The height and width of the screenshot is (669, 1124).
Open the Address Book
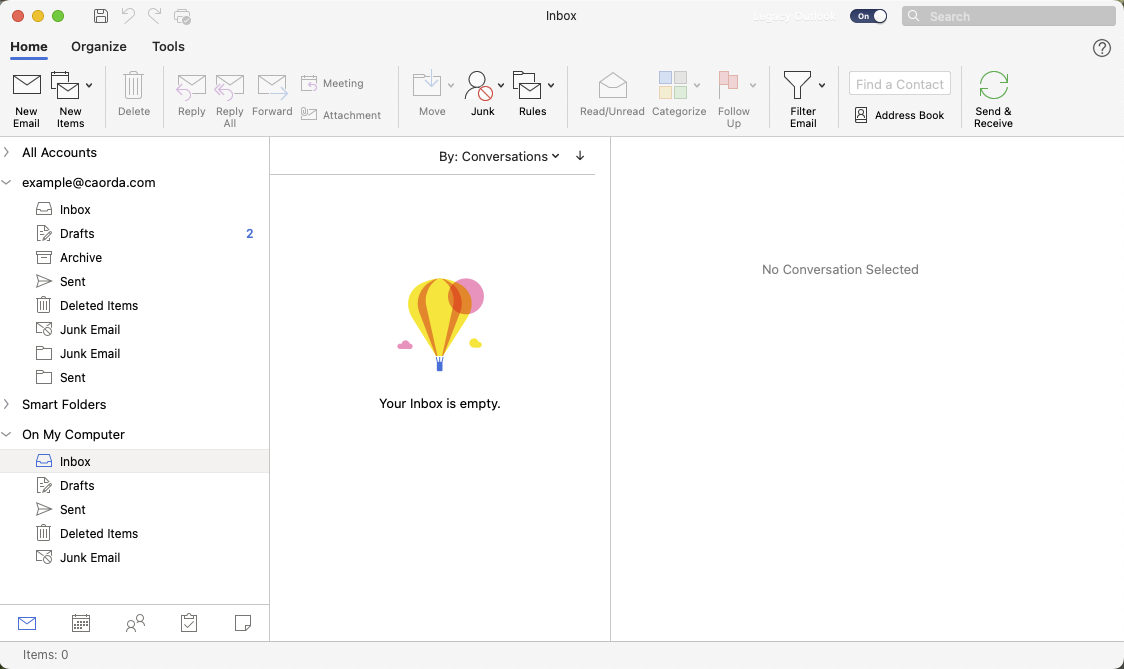coord(899,115)
